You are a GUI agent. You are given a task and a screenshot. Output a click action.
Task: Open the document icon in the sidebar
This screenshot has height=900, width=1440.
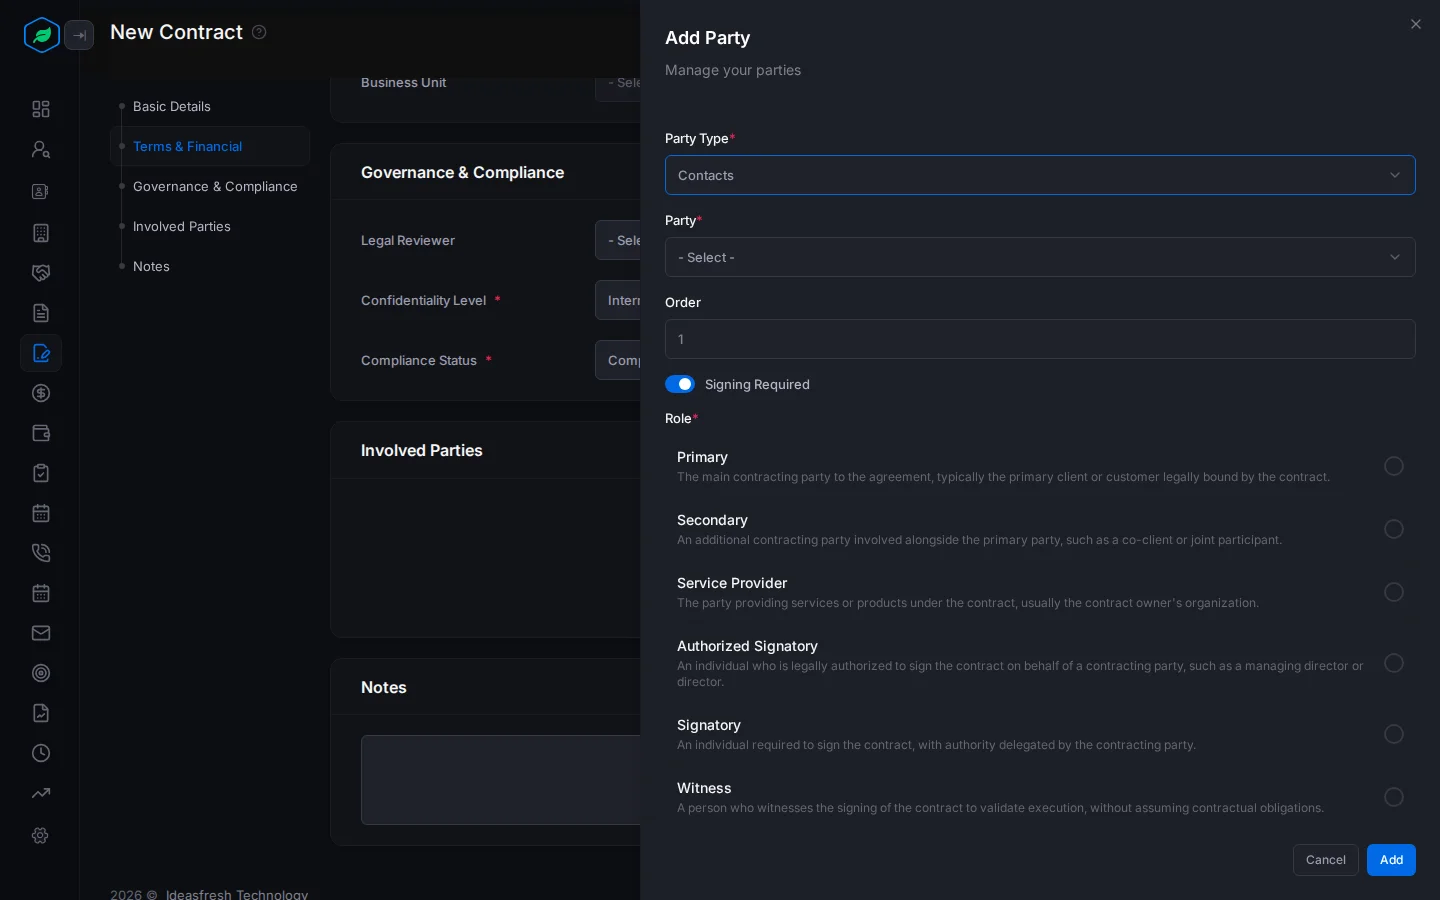[41, 313]
